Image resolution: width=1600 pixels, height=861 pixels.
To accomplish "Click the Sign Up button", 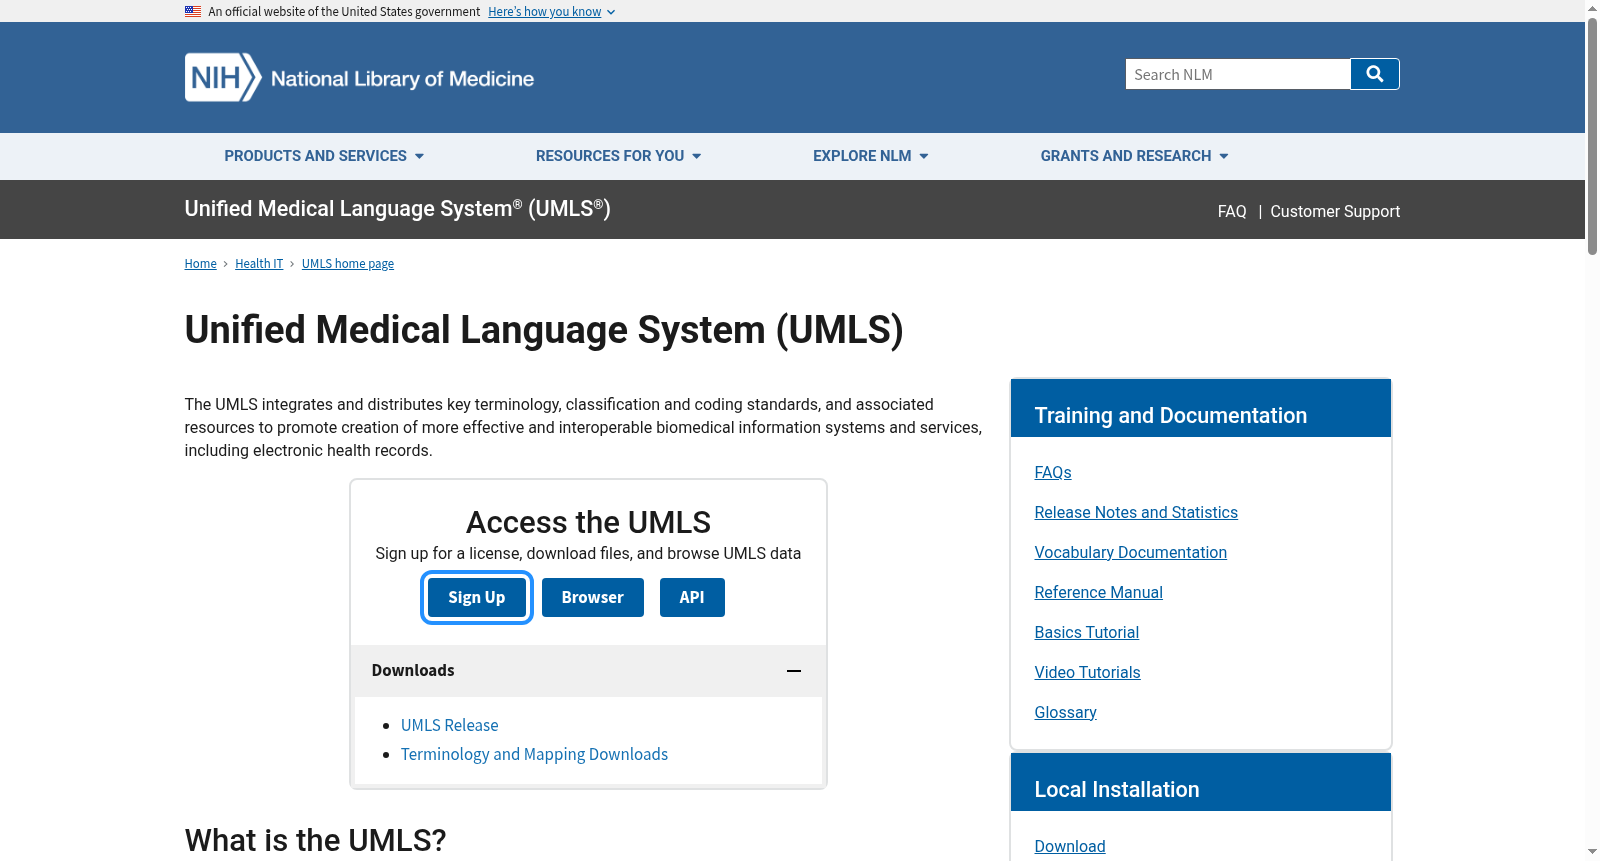I will tap(476, 597).
